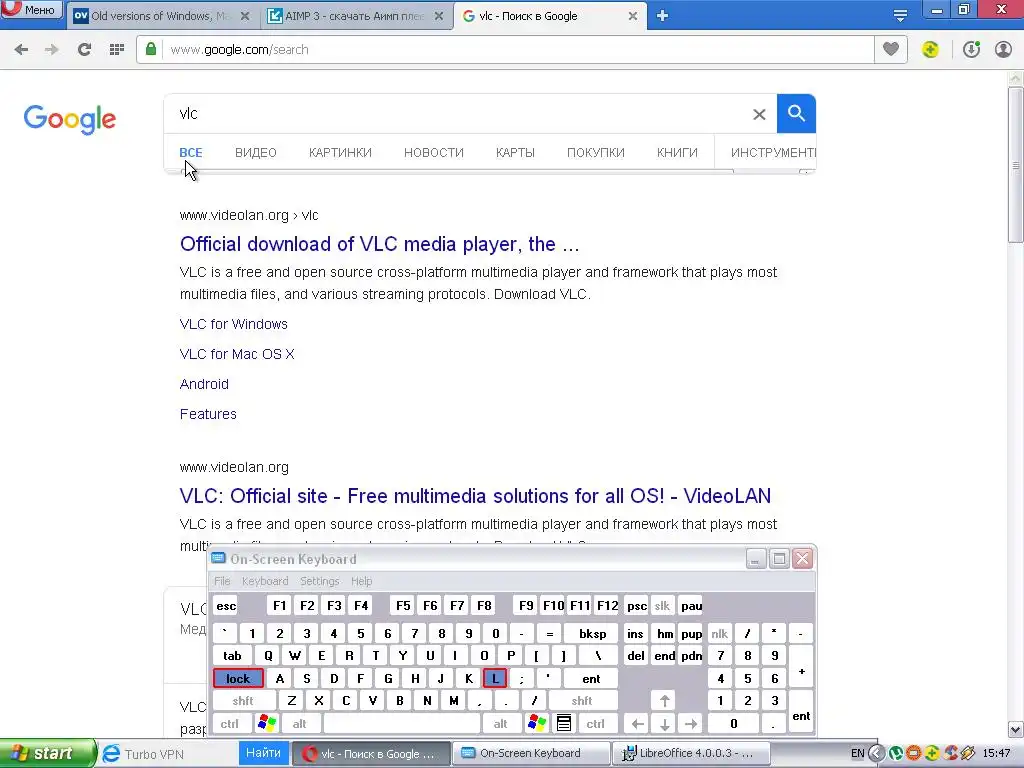Click the ent key next to apostrophe
This screenshot has width=1024, height=768.
point(591,679)
